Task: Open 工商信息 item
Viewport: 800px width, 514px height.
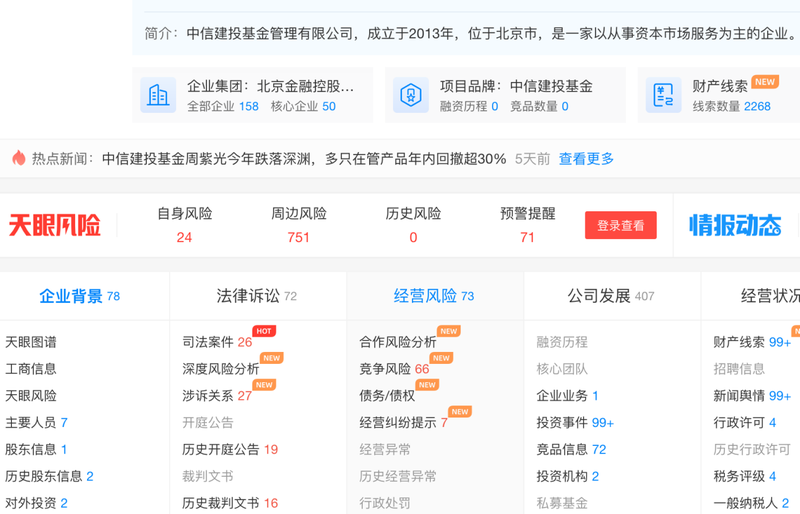Action: [31, 369]
